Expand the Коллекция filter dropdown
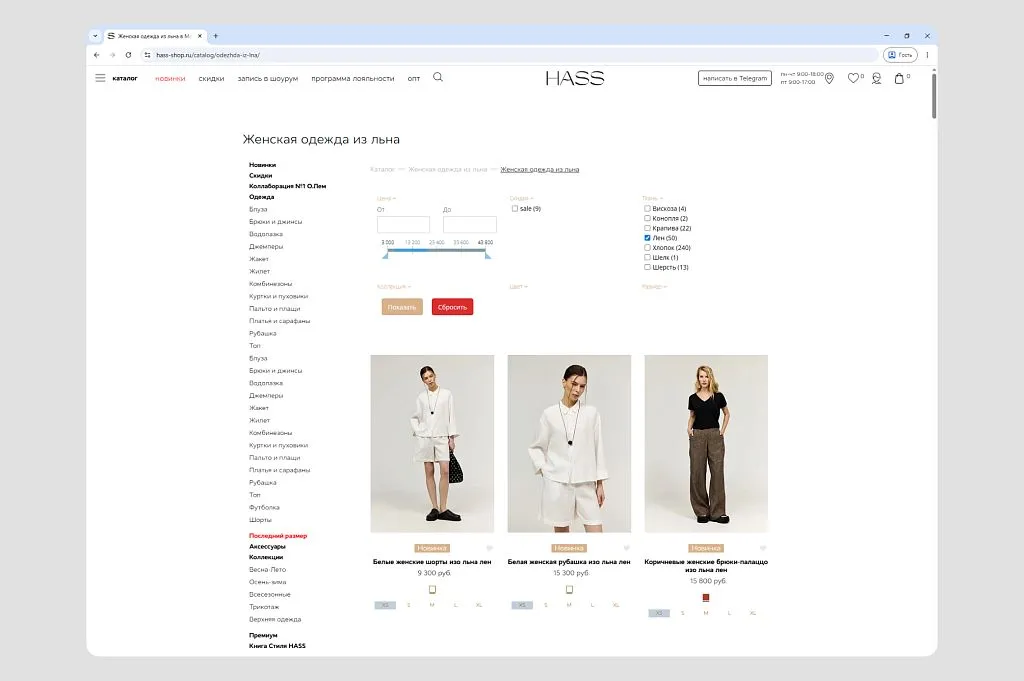1024x681 pixels. tap(394, 287)
